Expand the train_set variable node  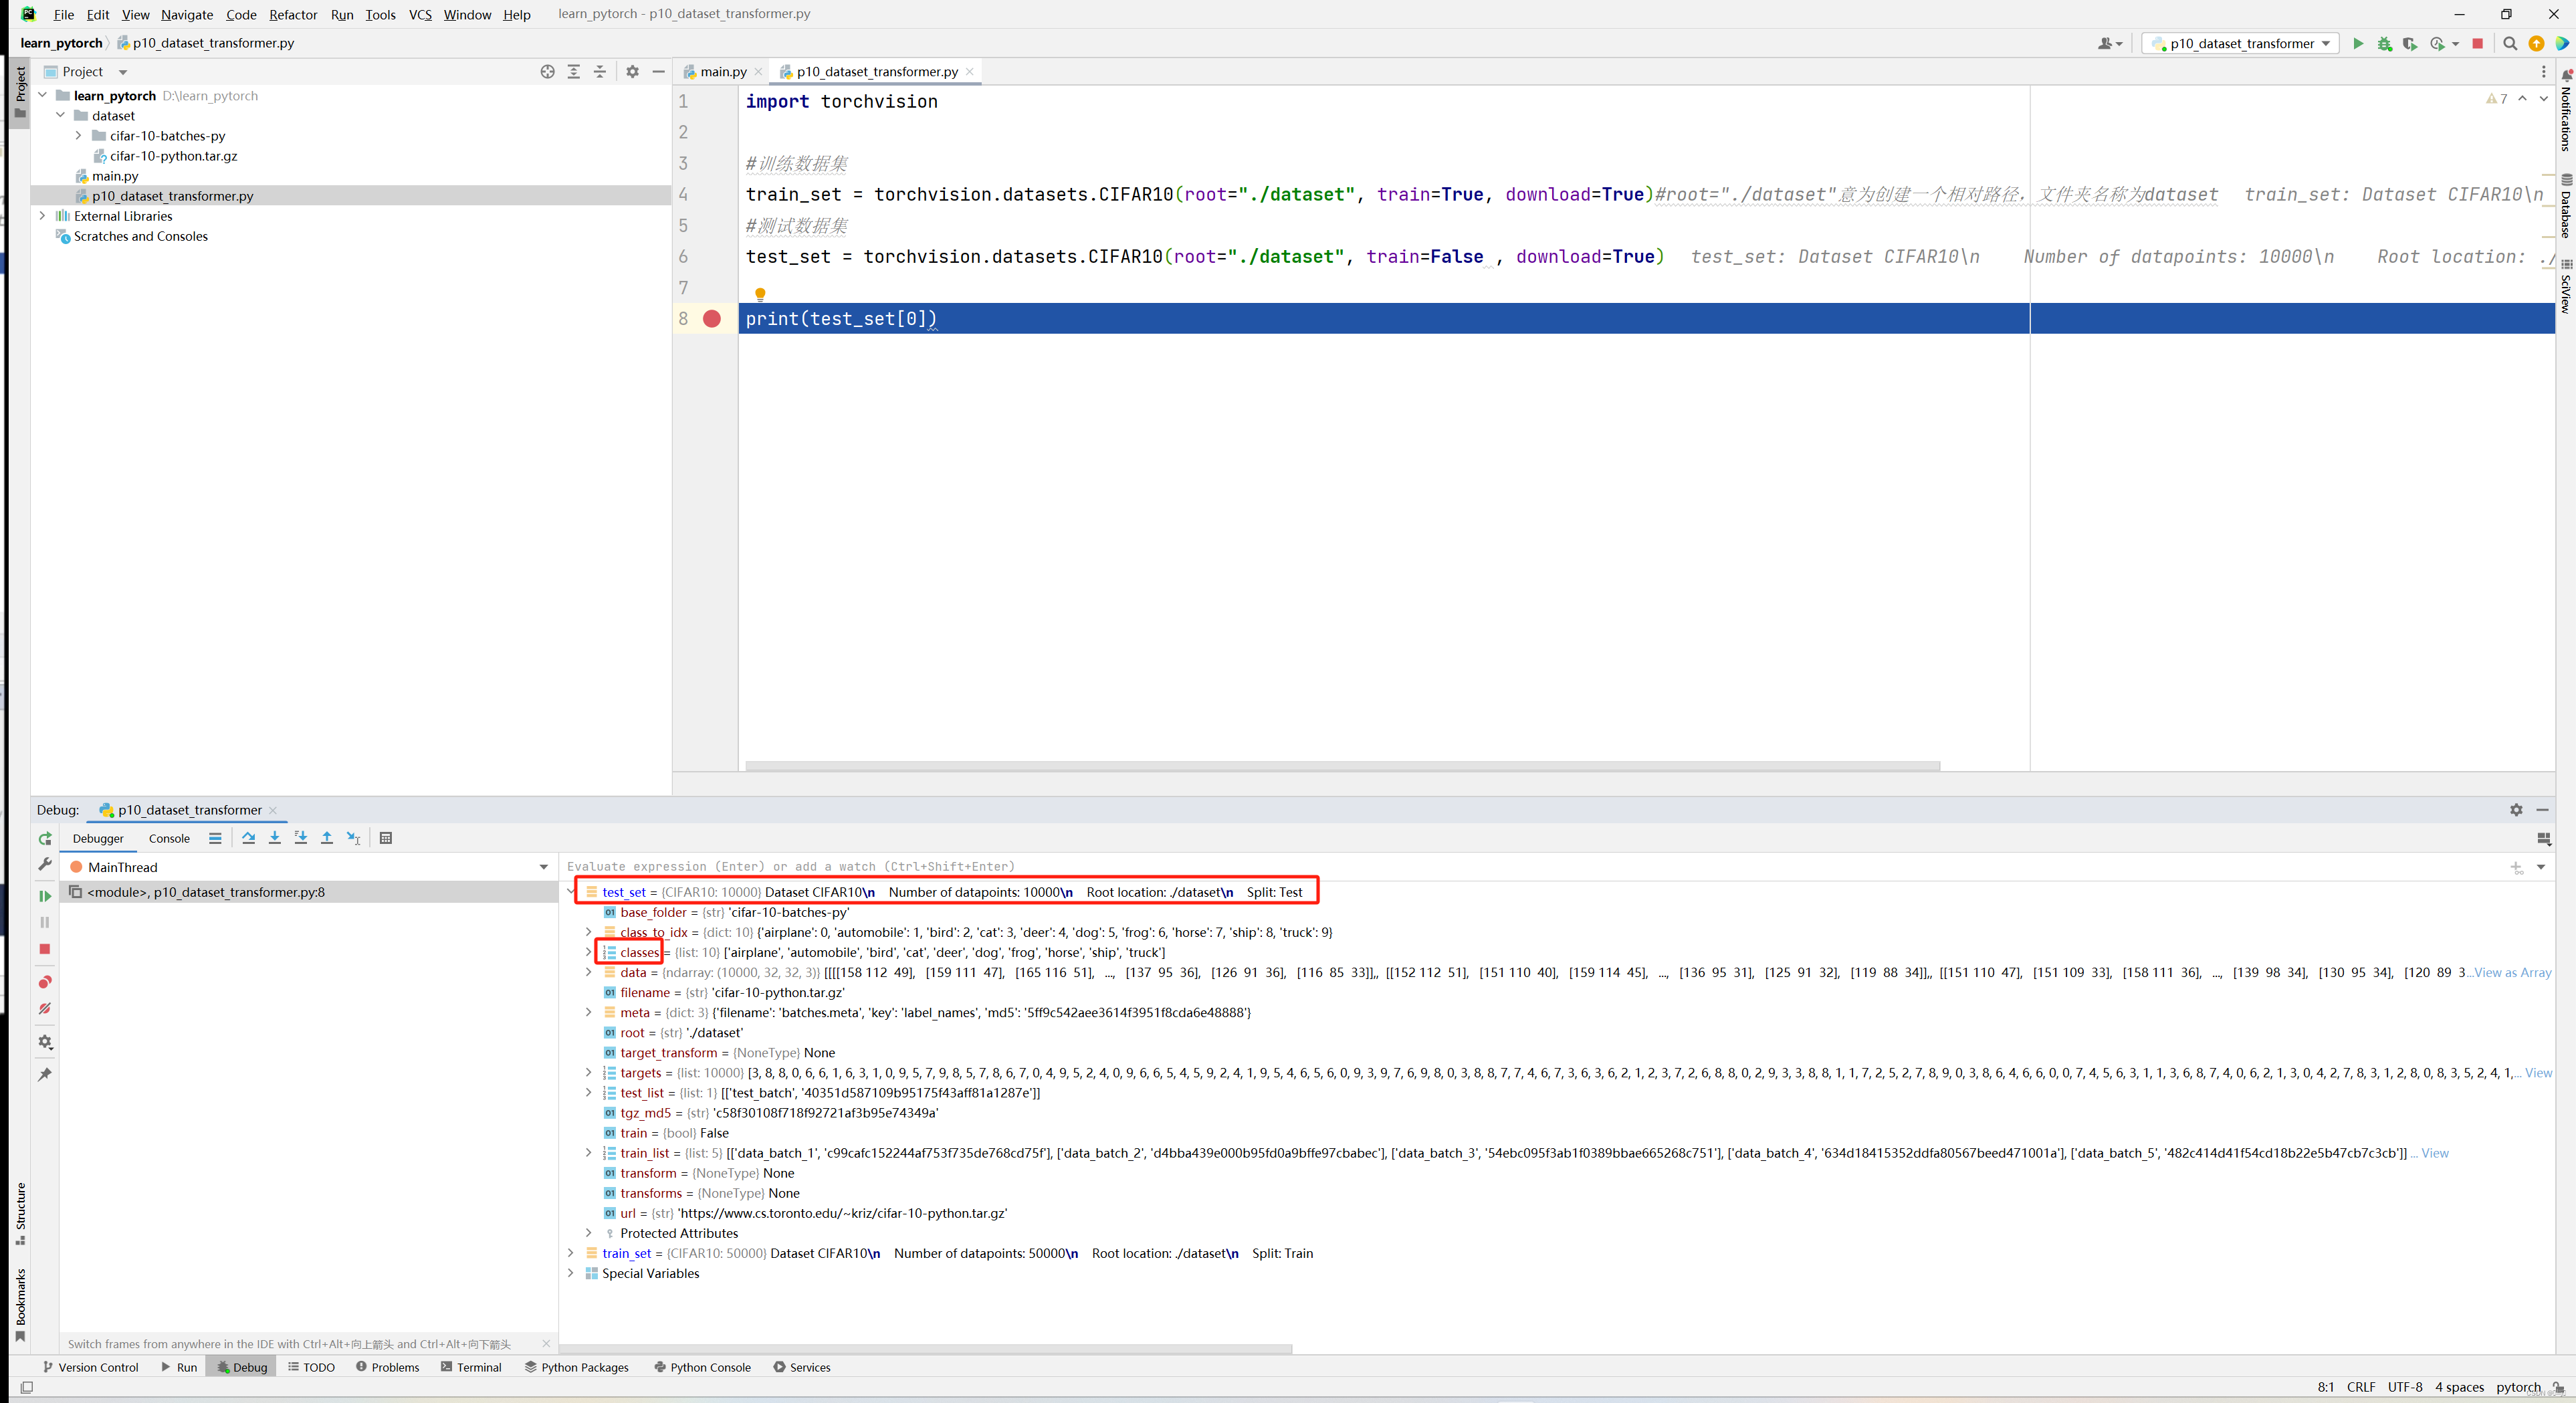coord(571,1253)
